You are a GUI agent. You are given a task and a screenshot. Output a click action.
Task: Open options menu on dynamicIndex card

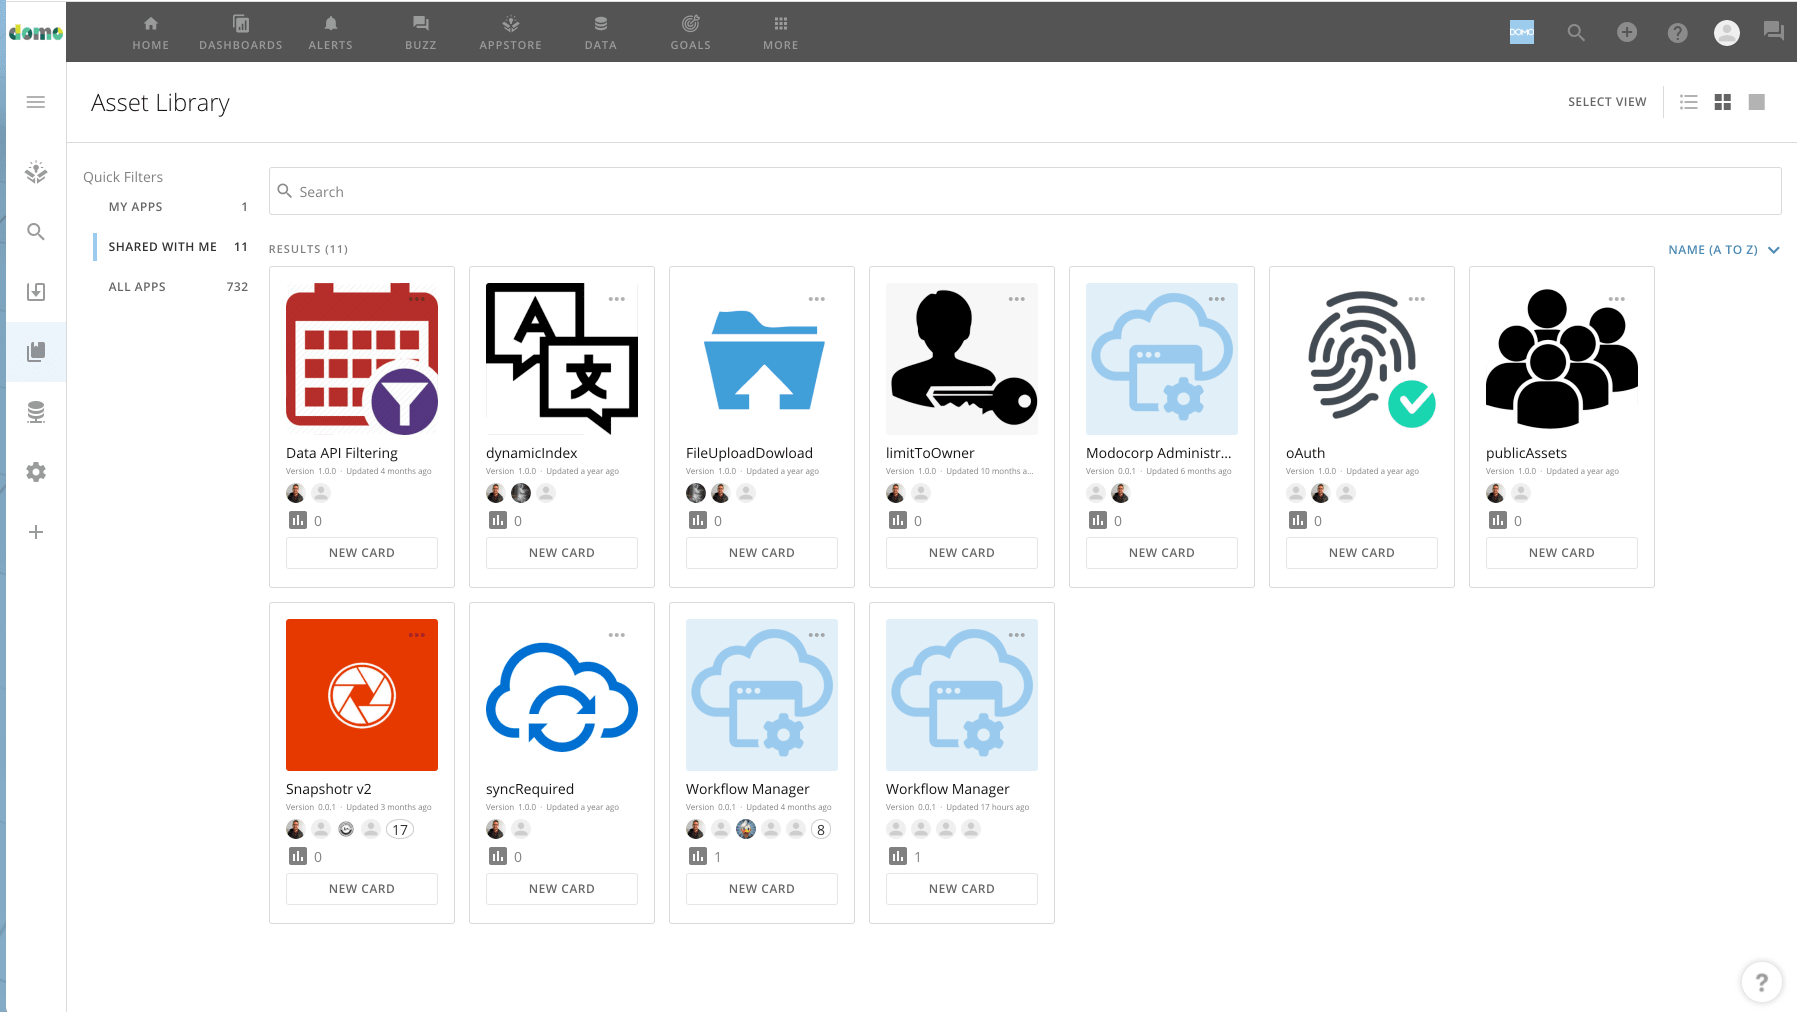617,299
